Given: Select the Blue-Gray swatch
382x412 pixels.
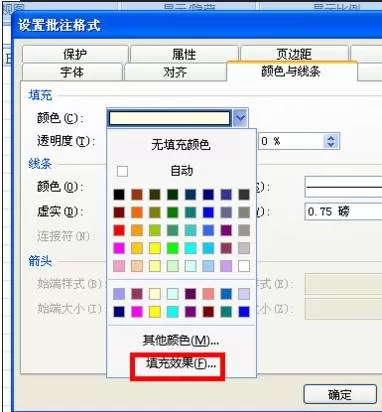Looking at the screenshot, I should [x=226, y=212].
